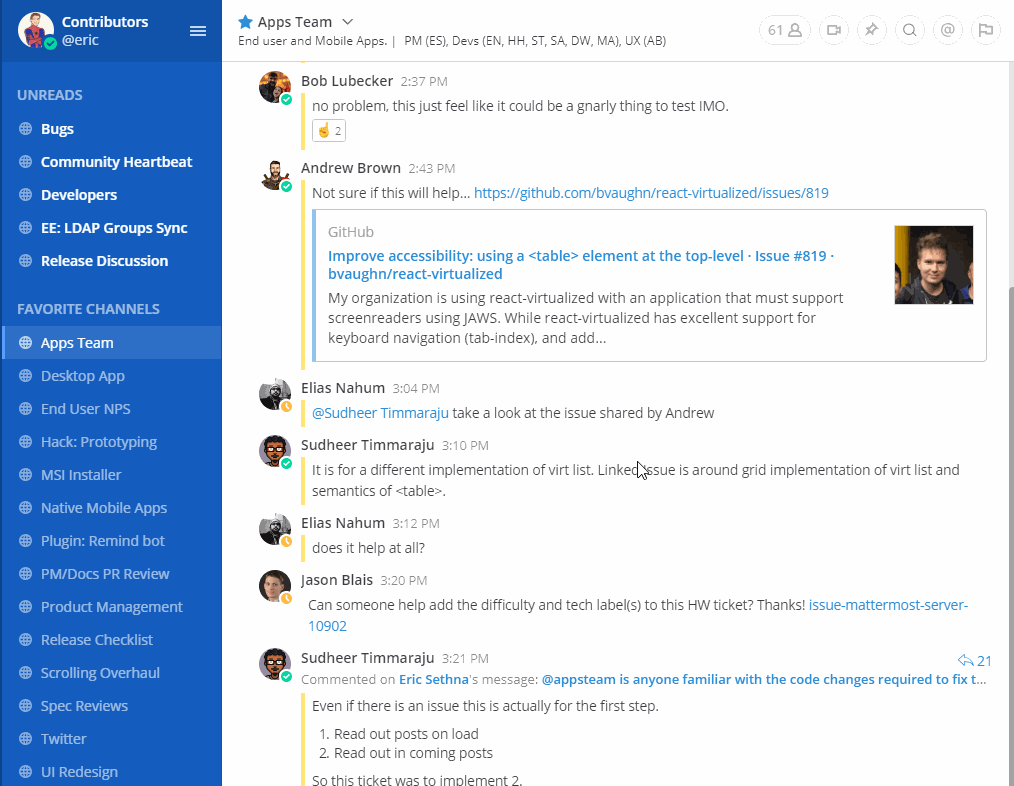Open Spec Reviews channel

point(111,706)
